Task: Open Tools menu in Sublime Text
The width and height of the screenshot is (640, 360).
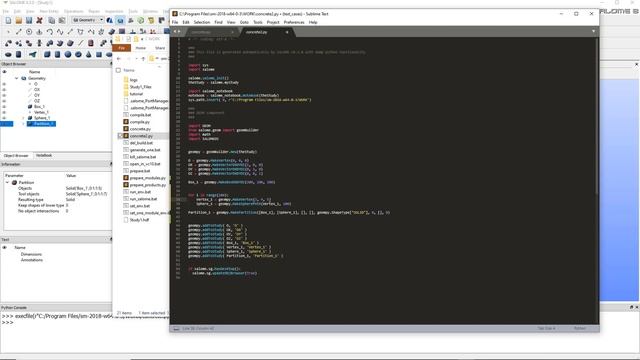Action: (258, 22)
